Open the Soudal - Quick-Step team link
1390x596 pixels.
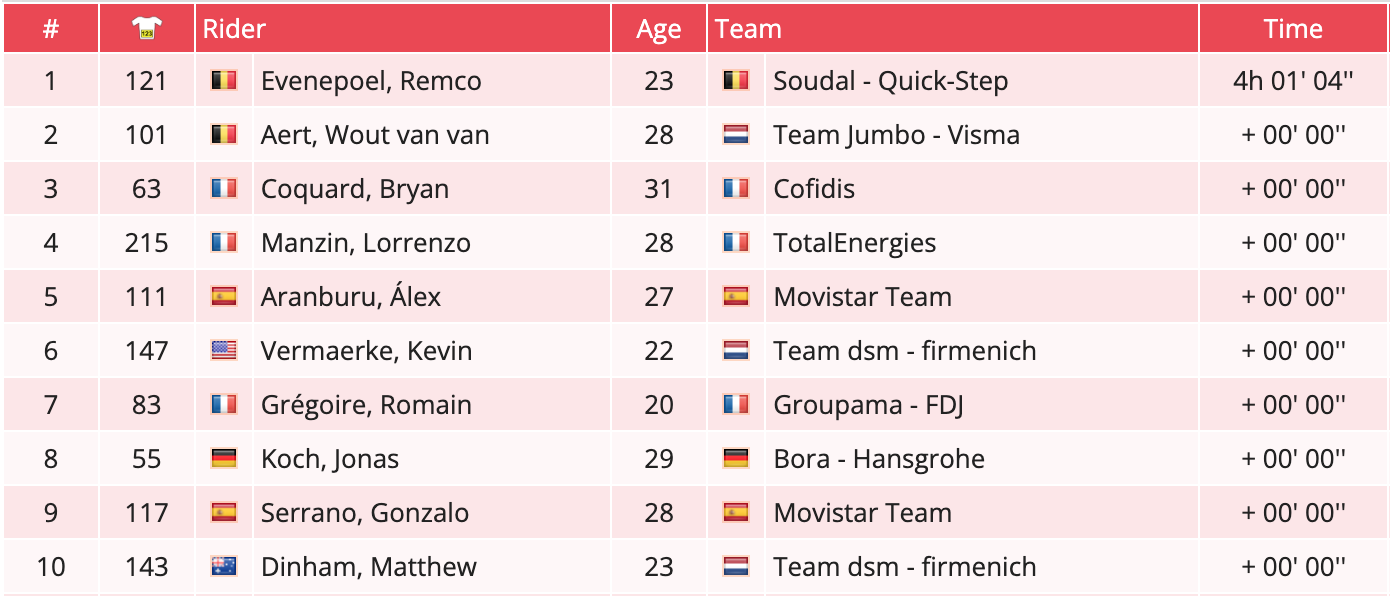point(890,81)
